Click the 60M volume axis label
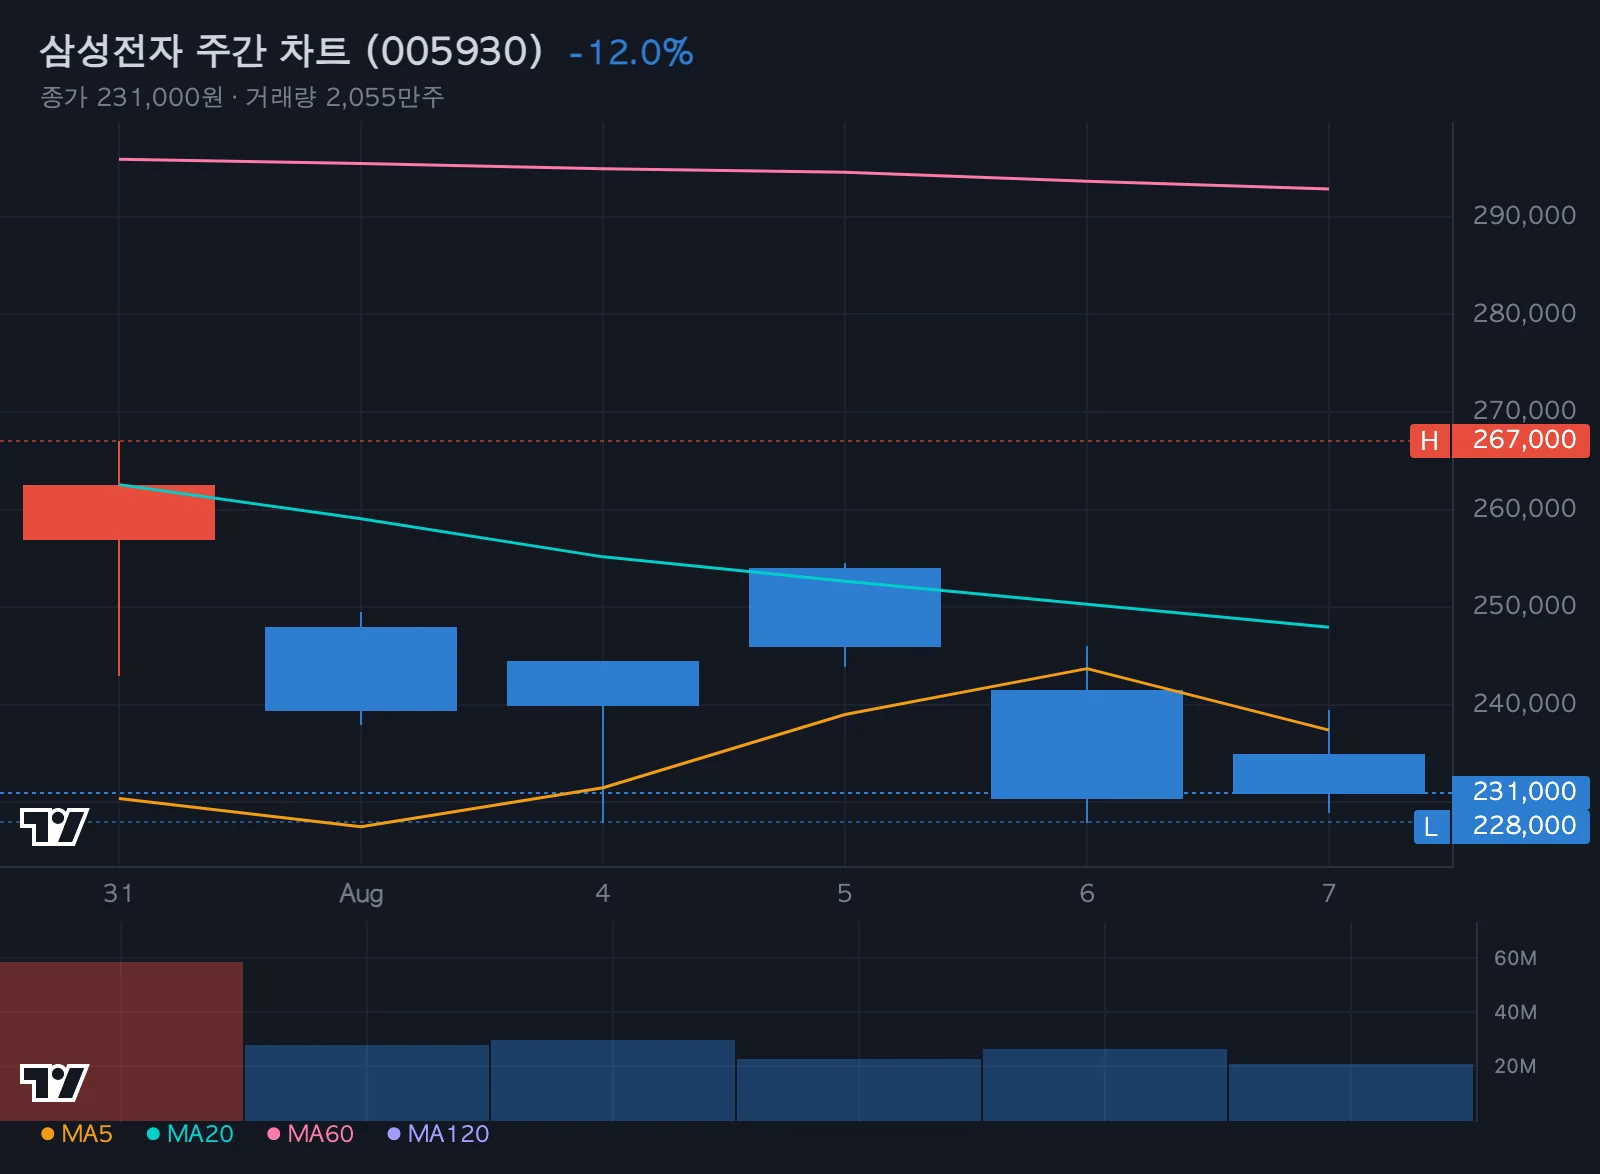 (1515, 958)
